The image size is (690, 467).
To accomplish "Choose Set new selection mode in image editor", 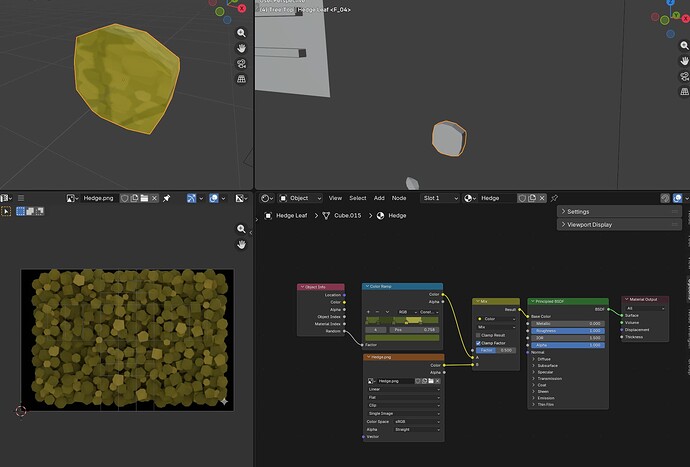I will (x=20, y=211).
